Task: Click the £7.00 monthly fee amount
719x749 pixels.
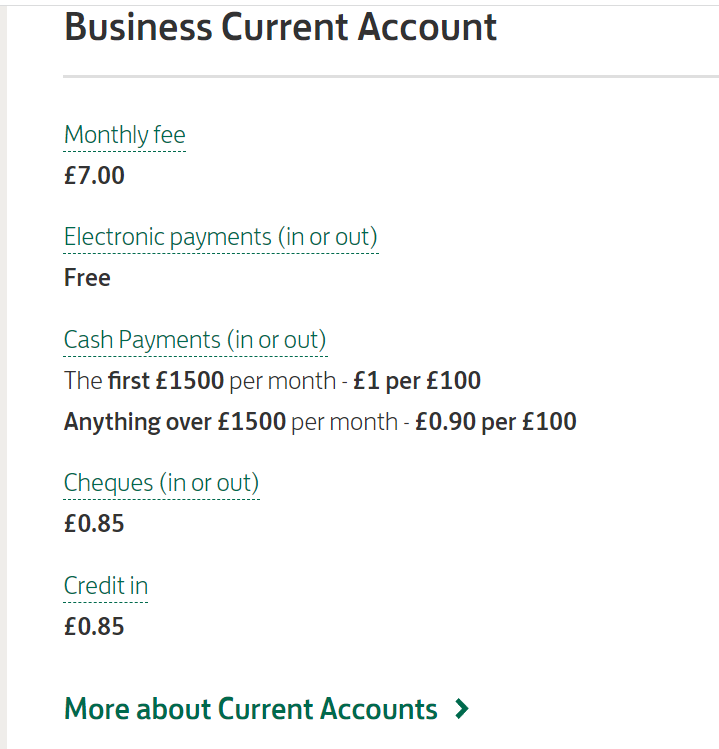Action: click(x=94, y=176)
